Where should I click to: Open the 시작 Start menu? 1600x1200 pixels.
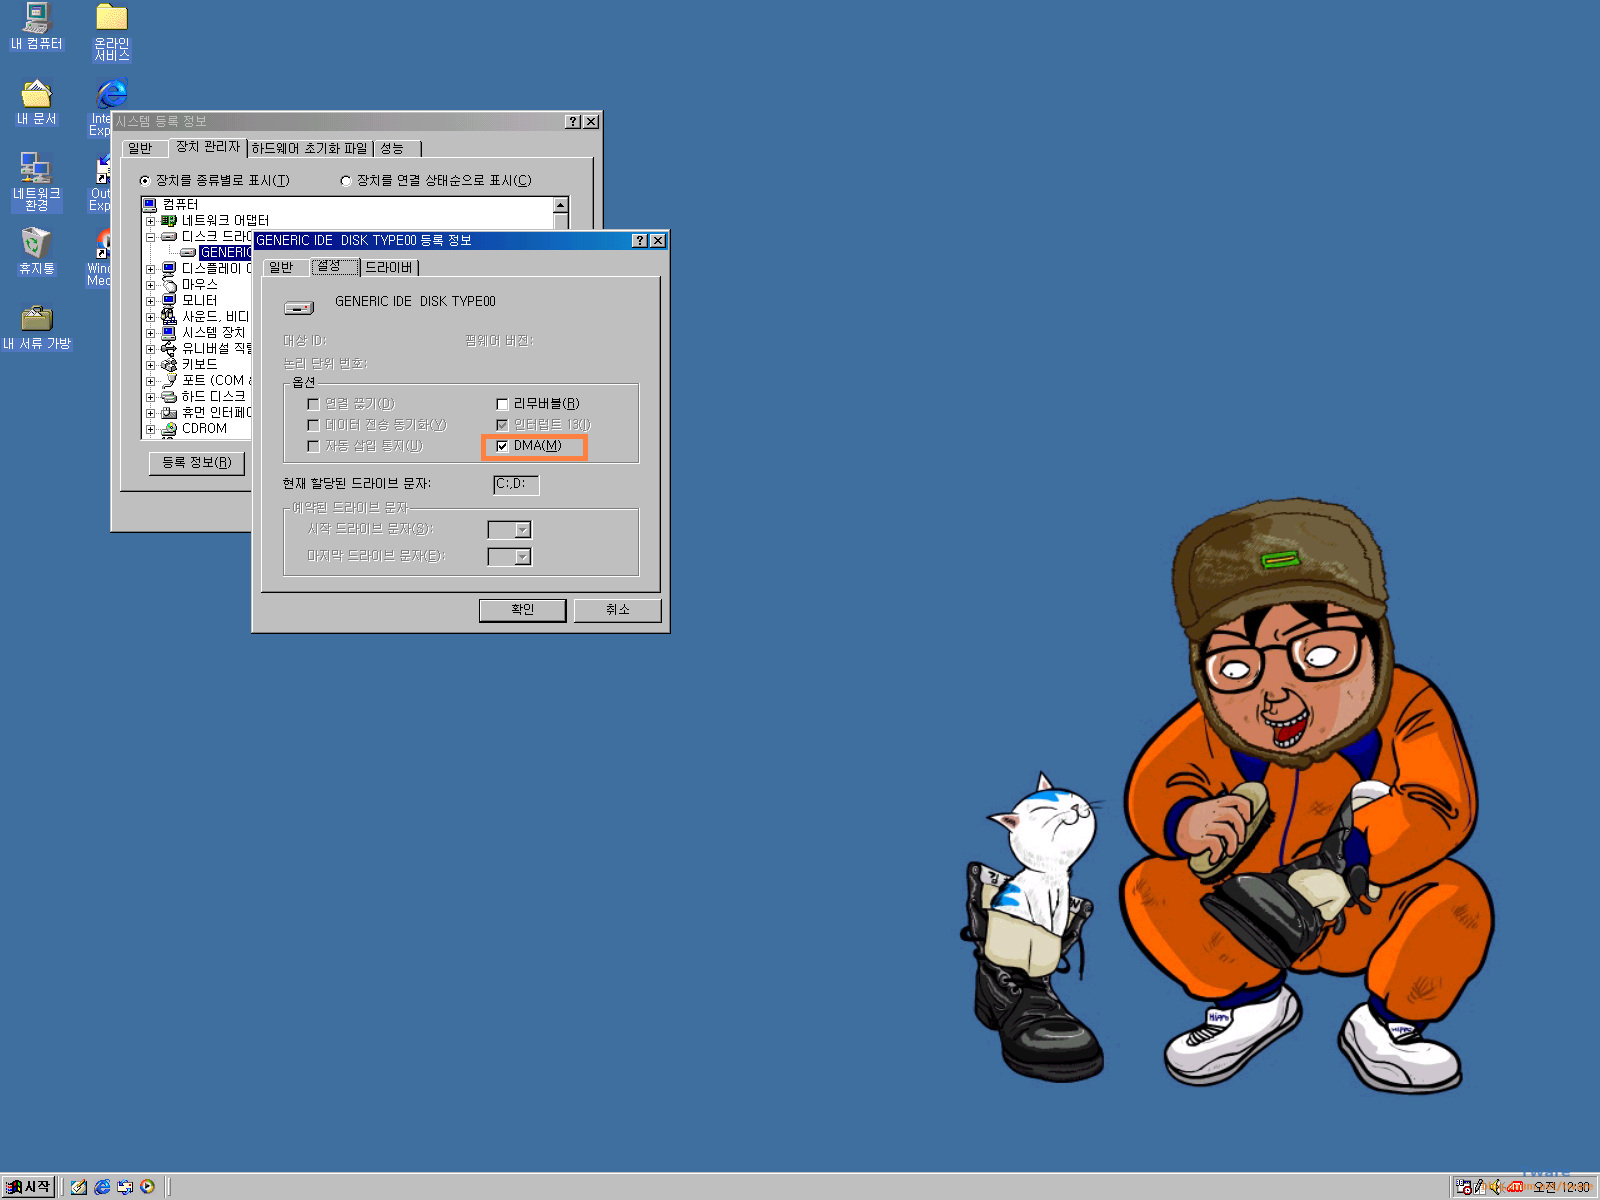tap(29, 1187)
